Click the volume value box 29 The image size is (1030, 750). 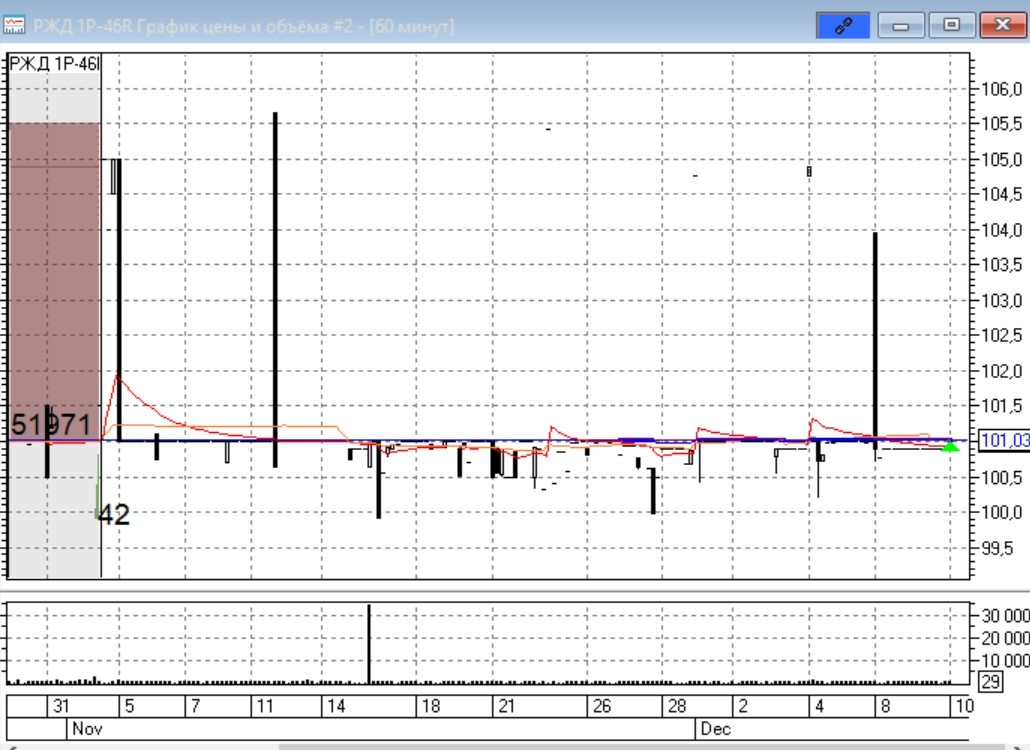pos(991,682)
